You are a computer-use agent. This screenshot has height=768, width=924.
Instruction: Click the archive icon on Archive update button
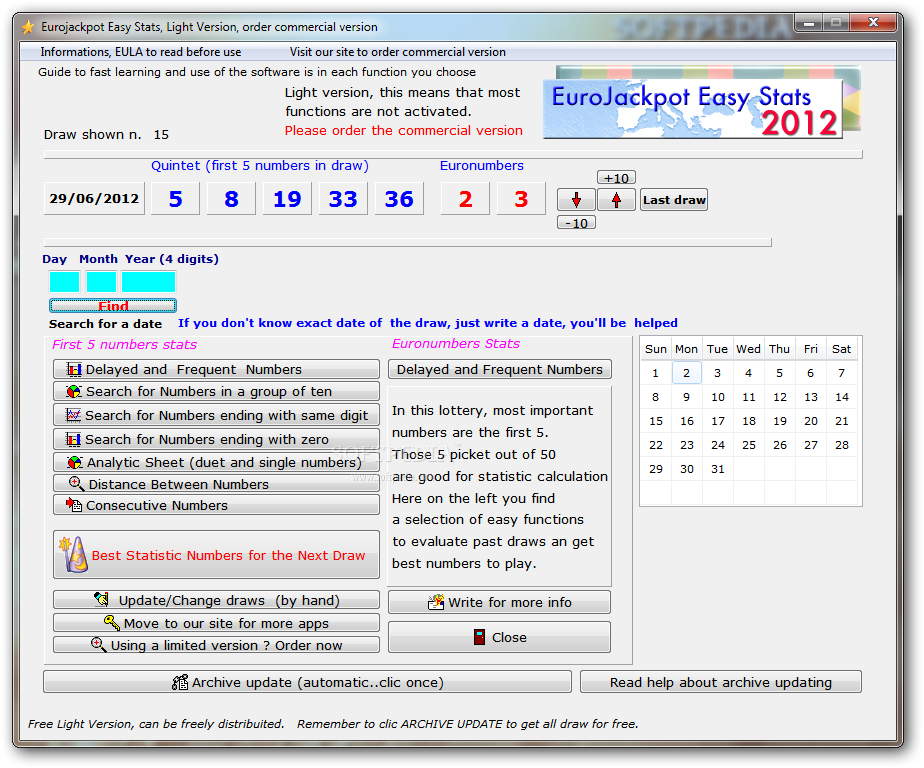pyautogui.click(x=180, y=682)
